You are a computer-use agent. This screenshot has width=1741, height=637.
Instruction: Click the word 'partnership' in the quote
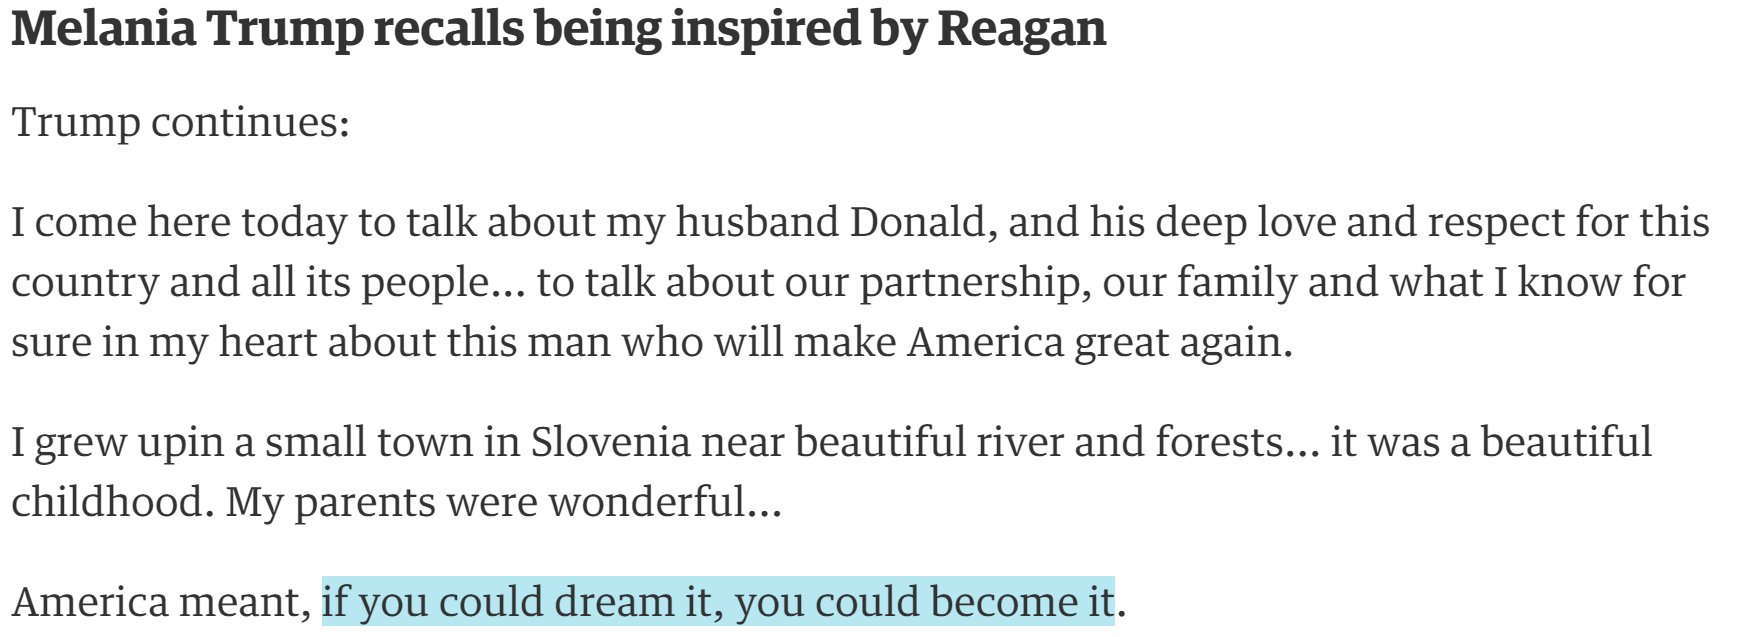tap(974, 283)
